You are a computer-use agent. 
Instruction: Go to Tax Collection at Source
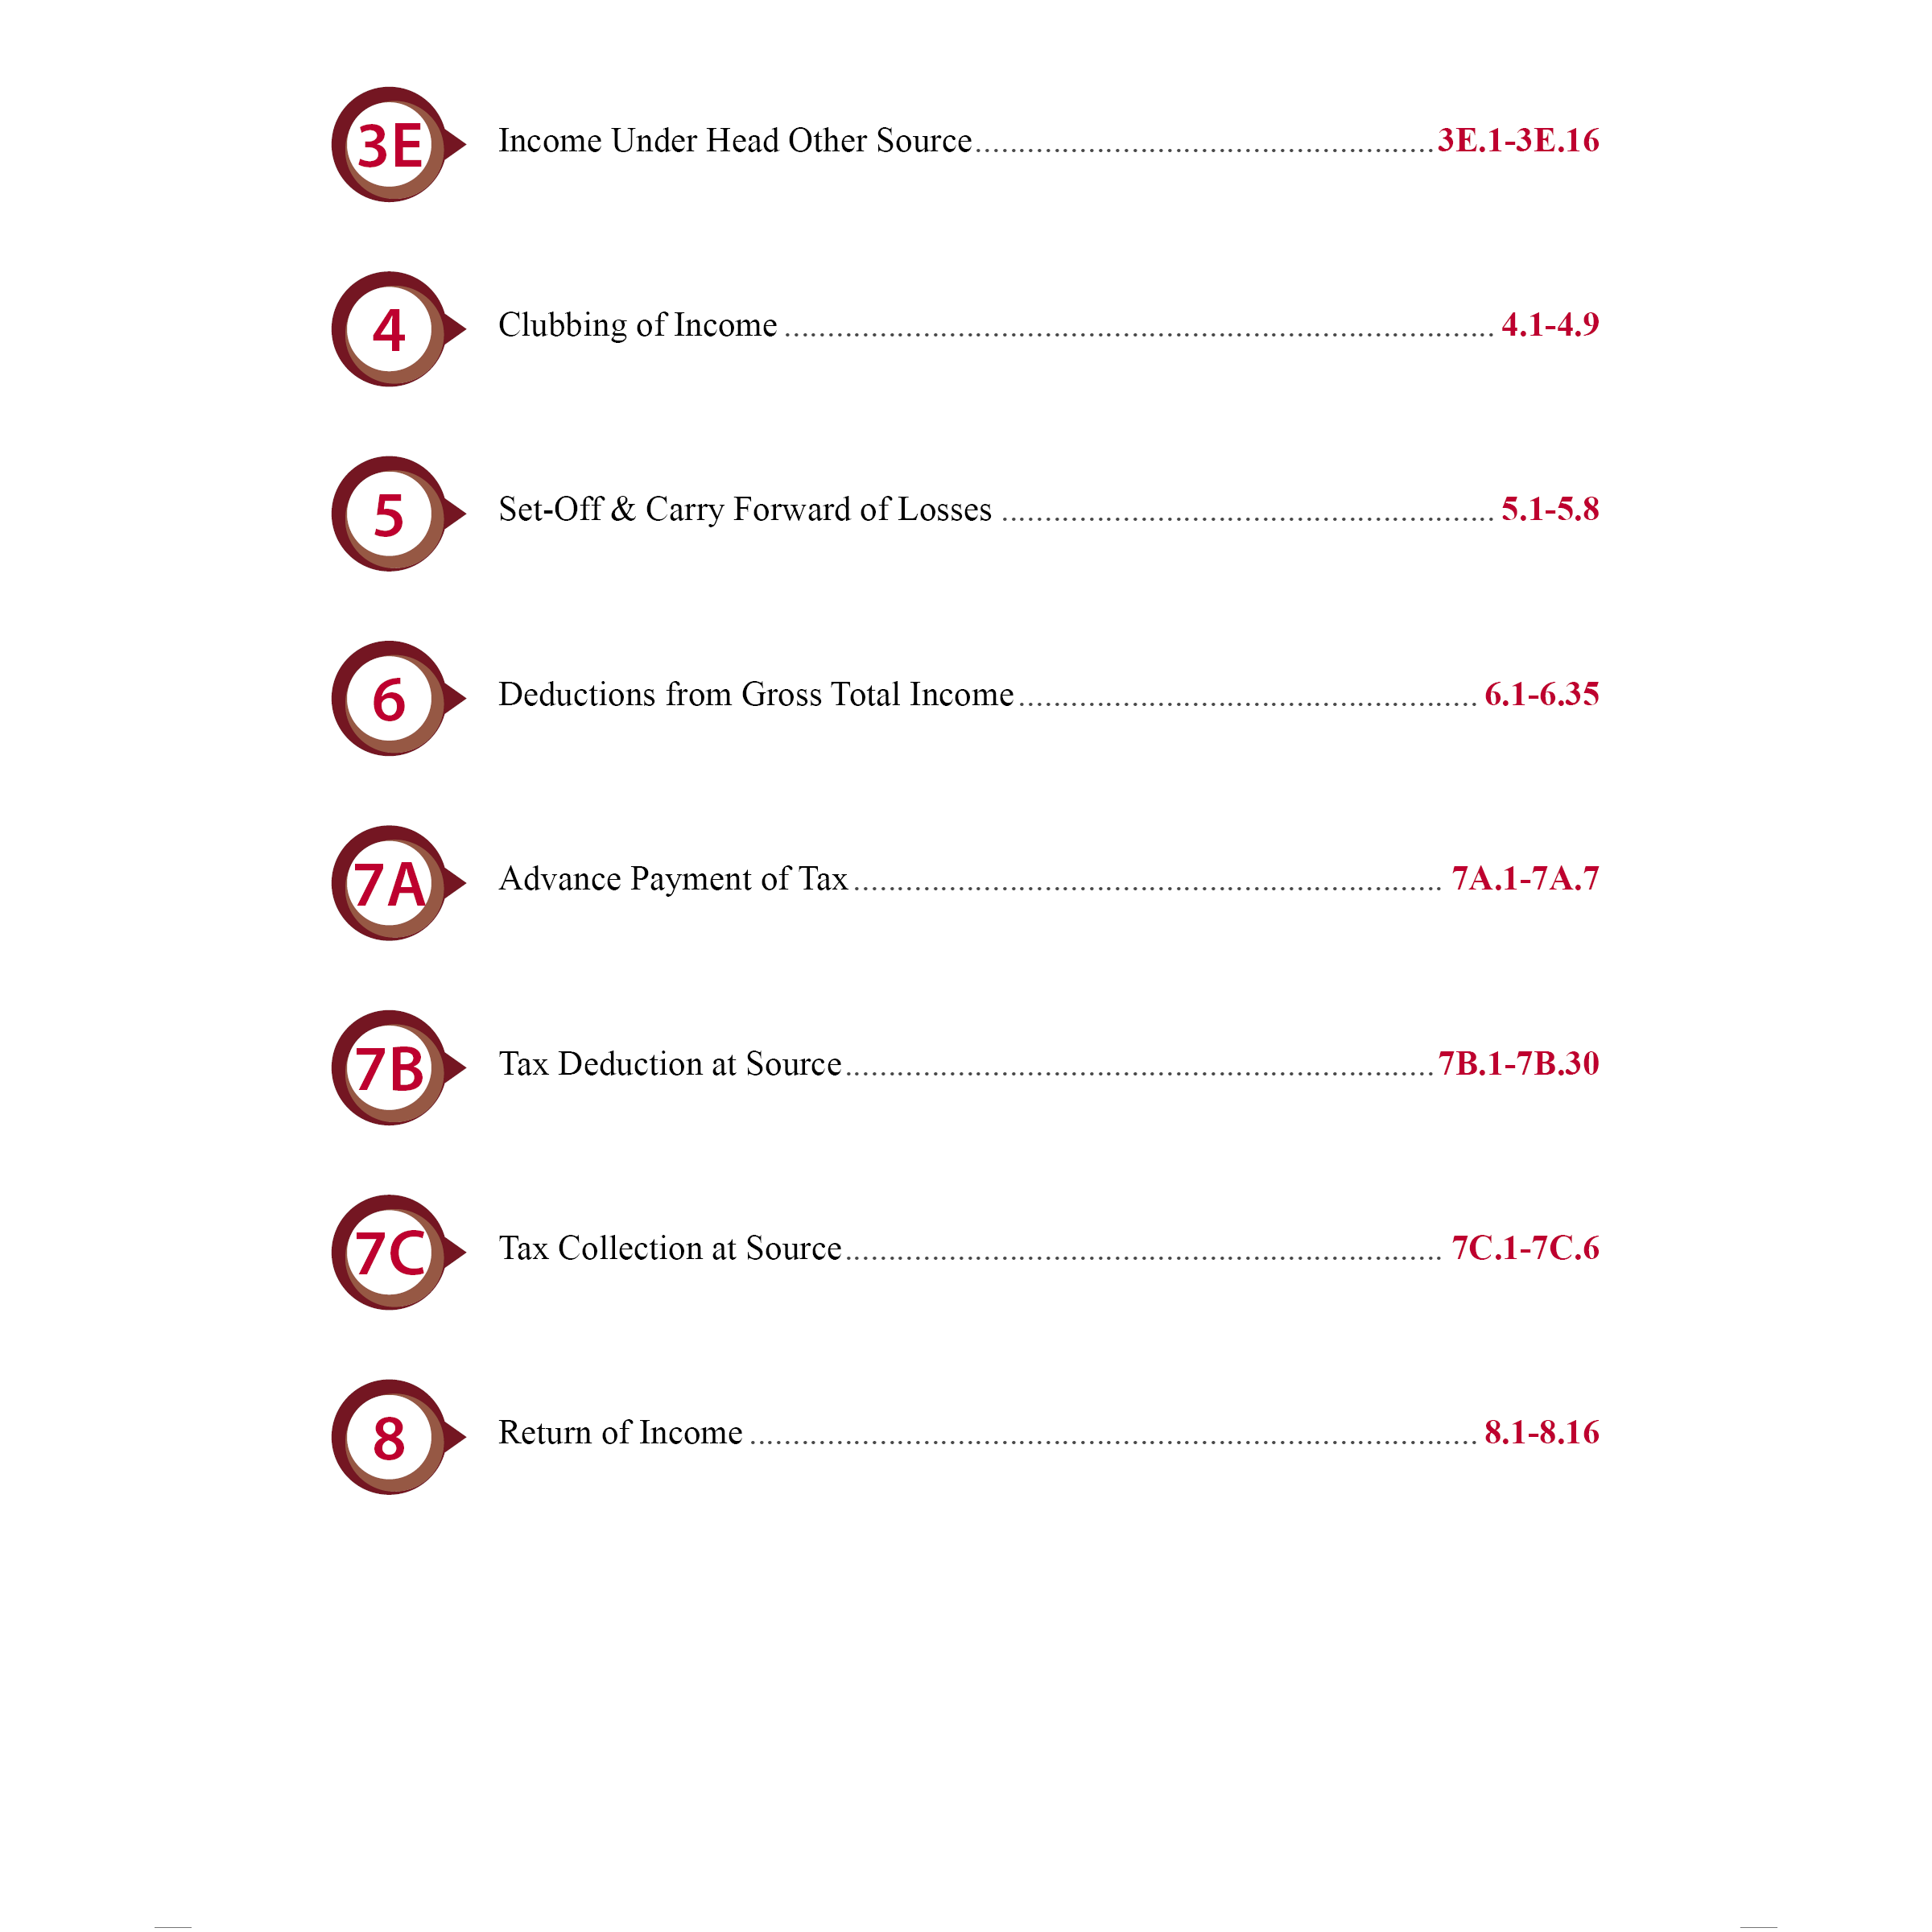(x=670, y=1249)
